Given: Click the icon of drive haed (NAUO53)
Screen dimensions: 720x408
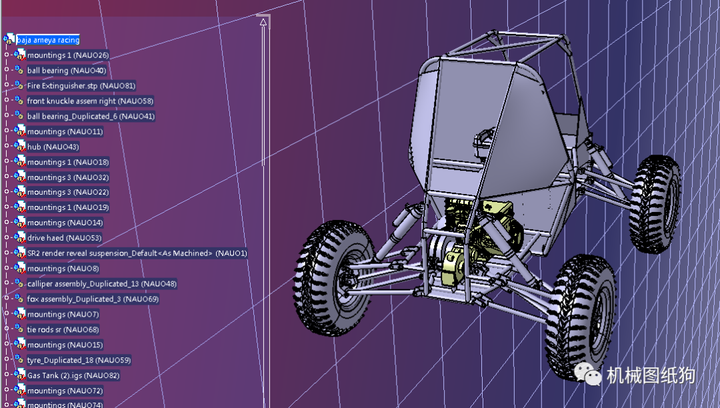Looking at the screenshot, I should (x=19, y=238).
